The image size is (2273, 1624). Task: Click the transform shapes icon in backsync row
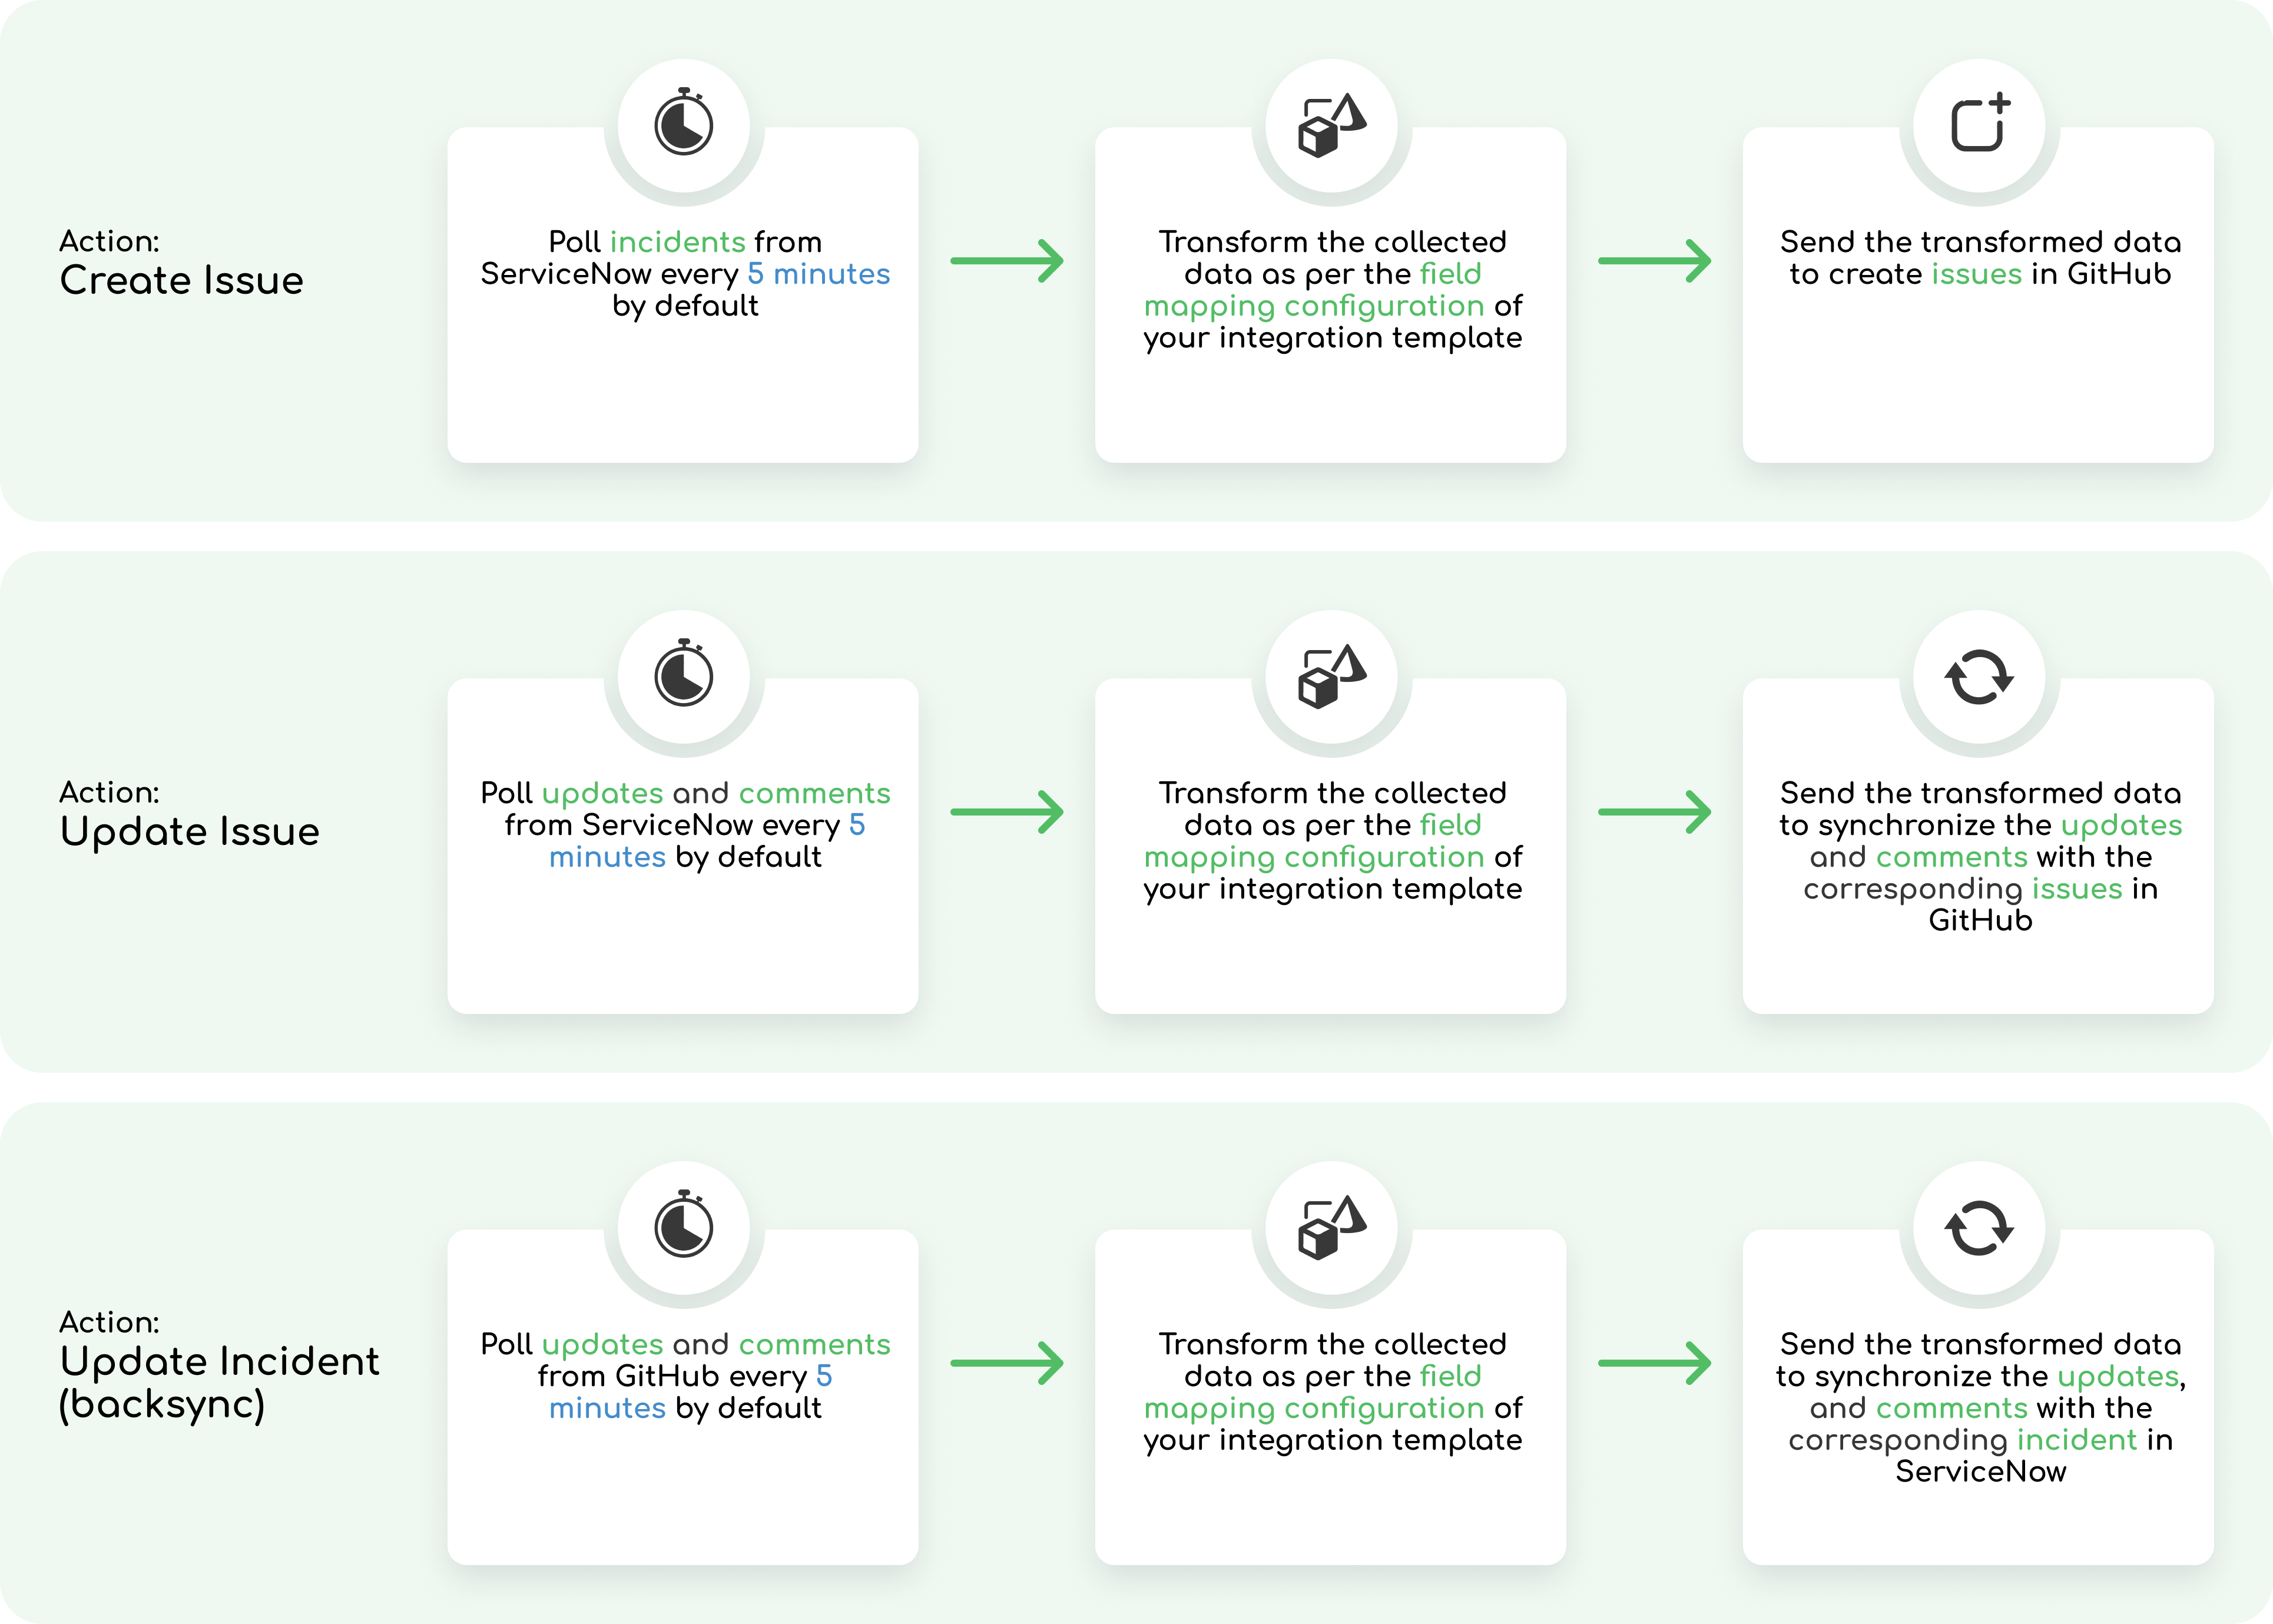pyautogui.click(x=1331, y=1228)
